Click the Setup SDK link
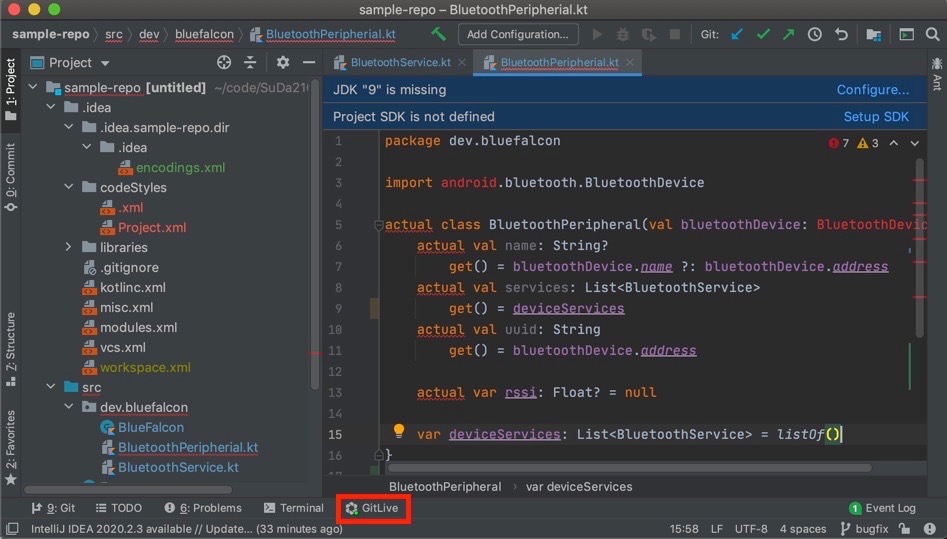Viewport: 947px width, 539px height. [x=876, y=117]
